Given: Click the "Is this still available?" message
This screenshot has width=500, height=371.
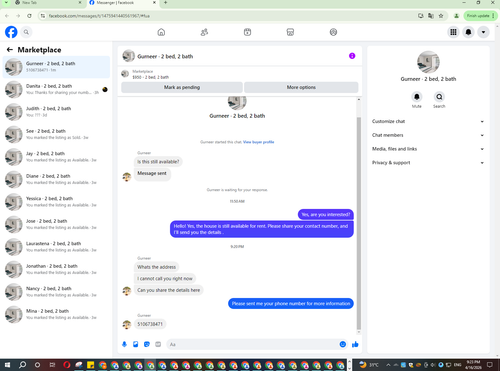Looking at the screenshot, I should coord(158,162).
